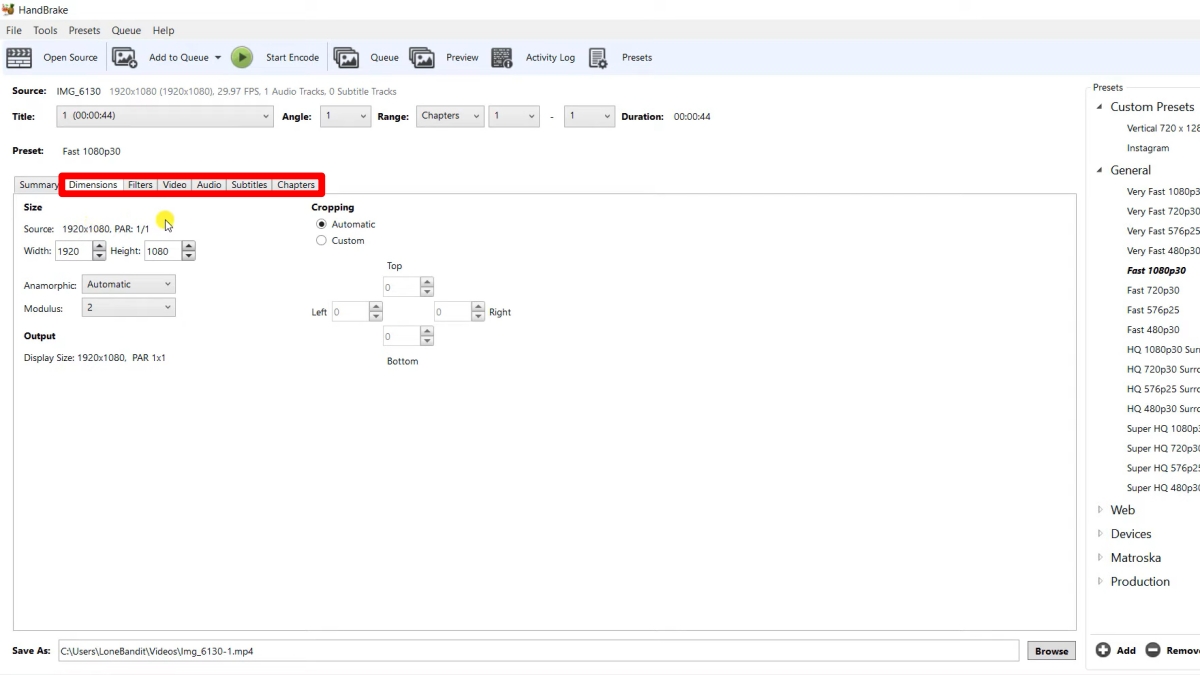
Task: Click the Preview label
Action: (462, 57)
